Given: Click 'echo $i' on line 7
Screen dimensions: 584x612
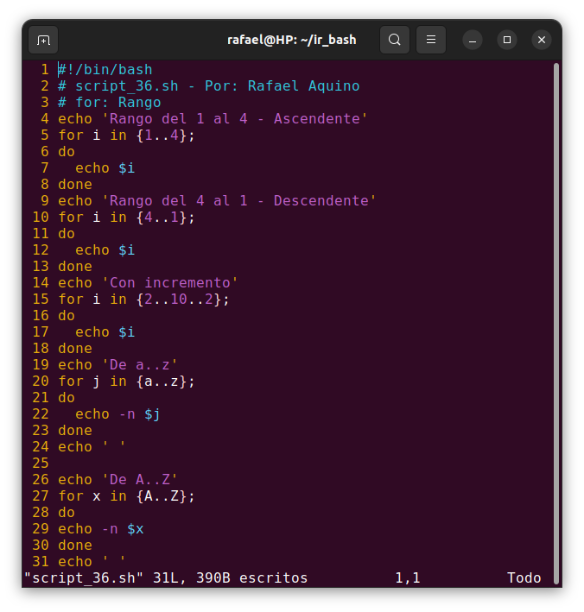Looking at the screenshot, I should click(x=105, y=168).
